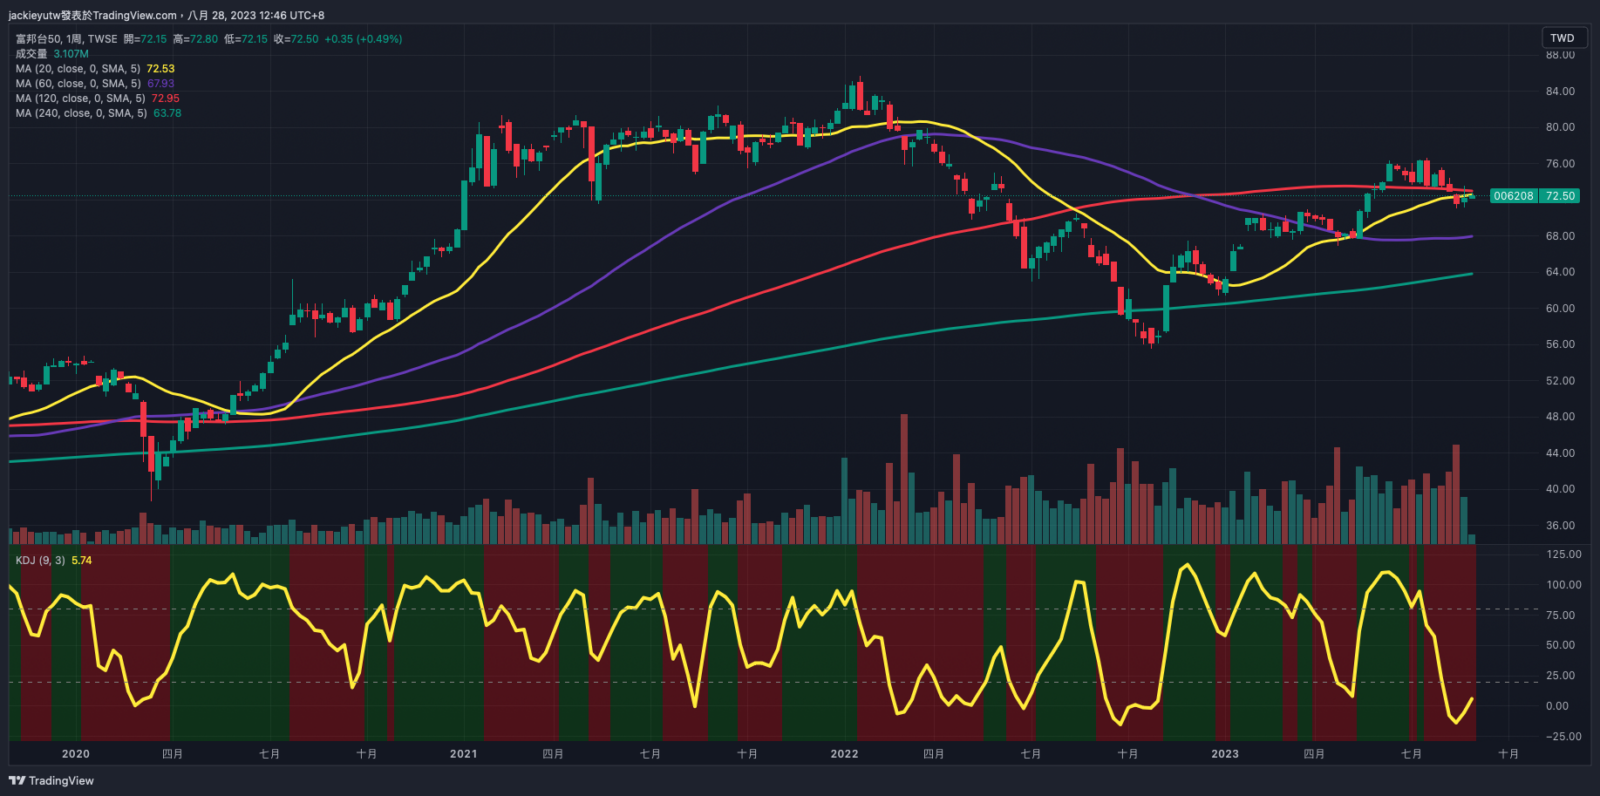Click the yellow KDJ value 5.74
This screenshot has height=796, width=1600.
coord(82,561)
